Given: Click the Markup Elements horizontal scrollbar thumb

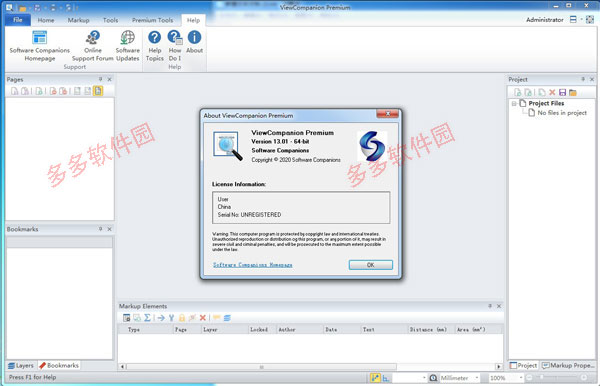Looking at the screenshot, I should 261,367.
